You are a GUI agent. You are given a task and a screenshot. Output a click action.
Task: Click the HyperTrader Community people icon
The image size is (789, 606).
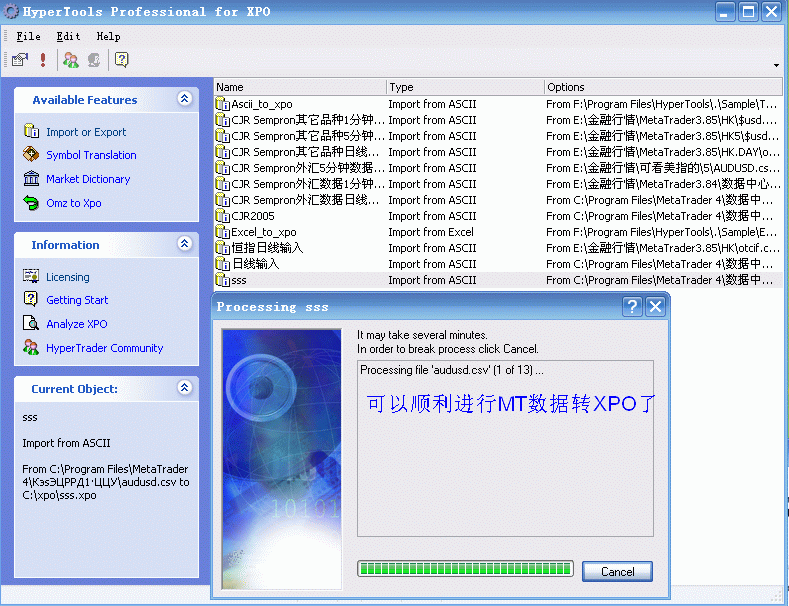[31, 347]
